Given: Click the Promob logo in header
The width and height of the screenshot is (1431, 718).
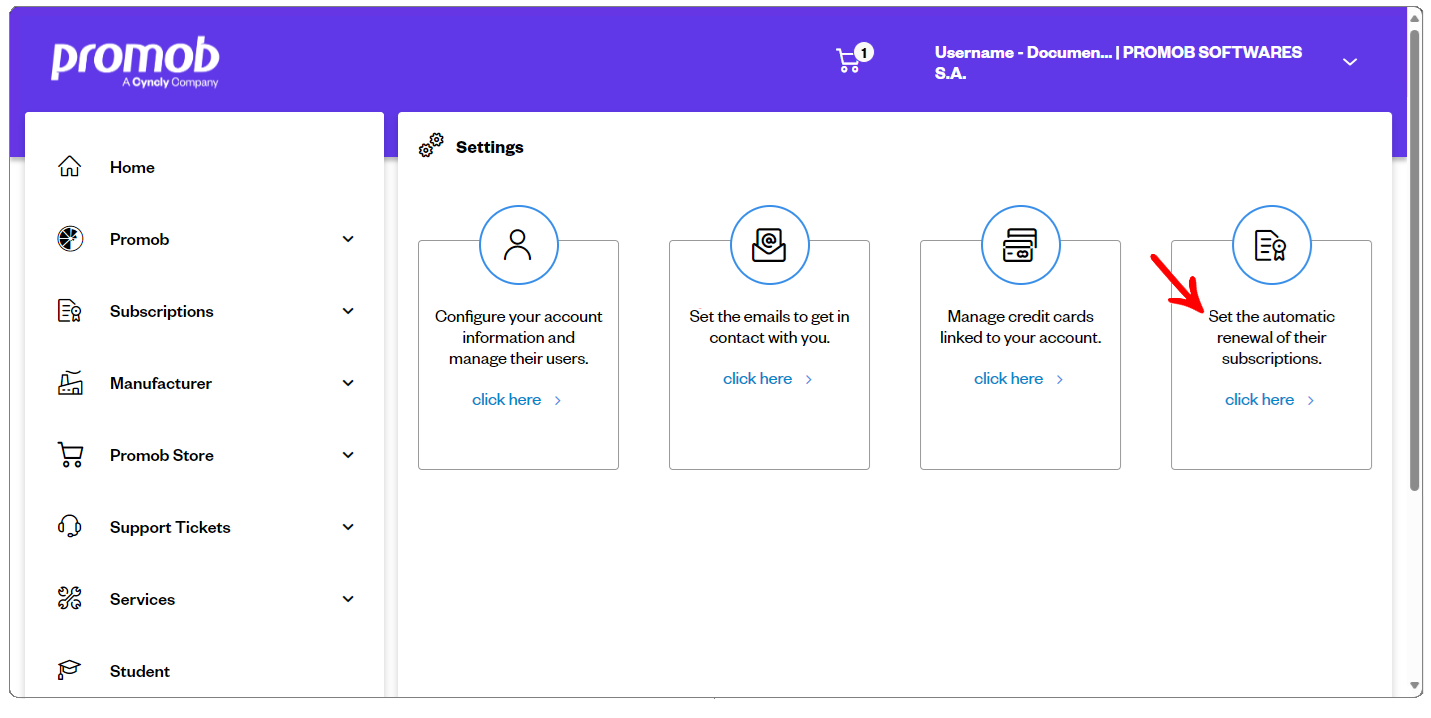Looking at the screenshot, I should (135, 64).
